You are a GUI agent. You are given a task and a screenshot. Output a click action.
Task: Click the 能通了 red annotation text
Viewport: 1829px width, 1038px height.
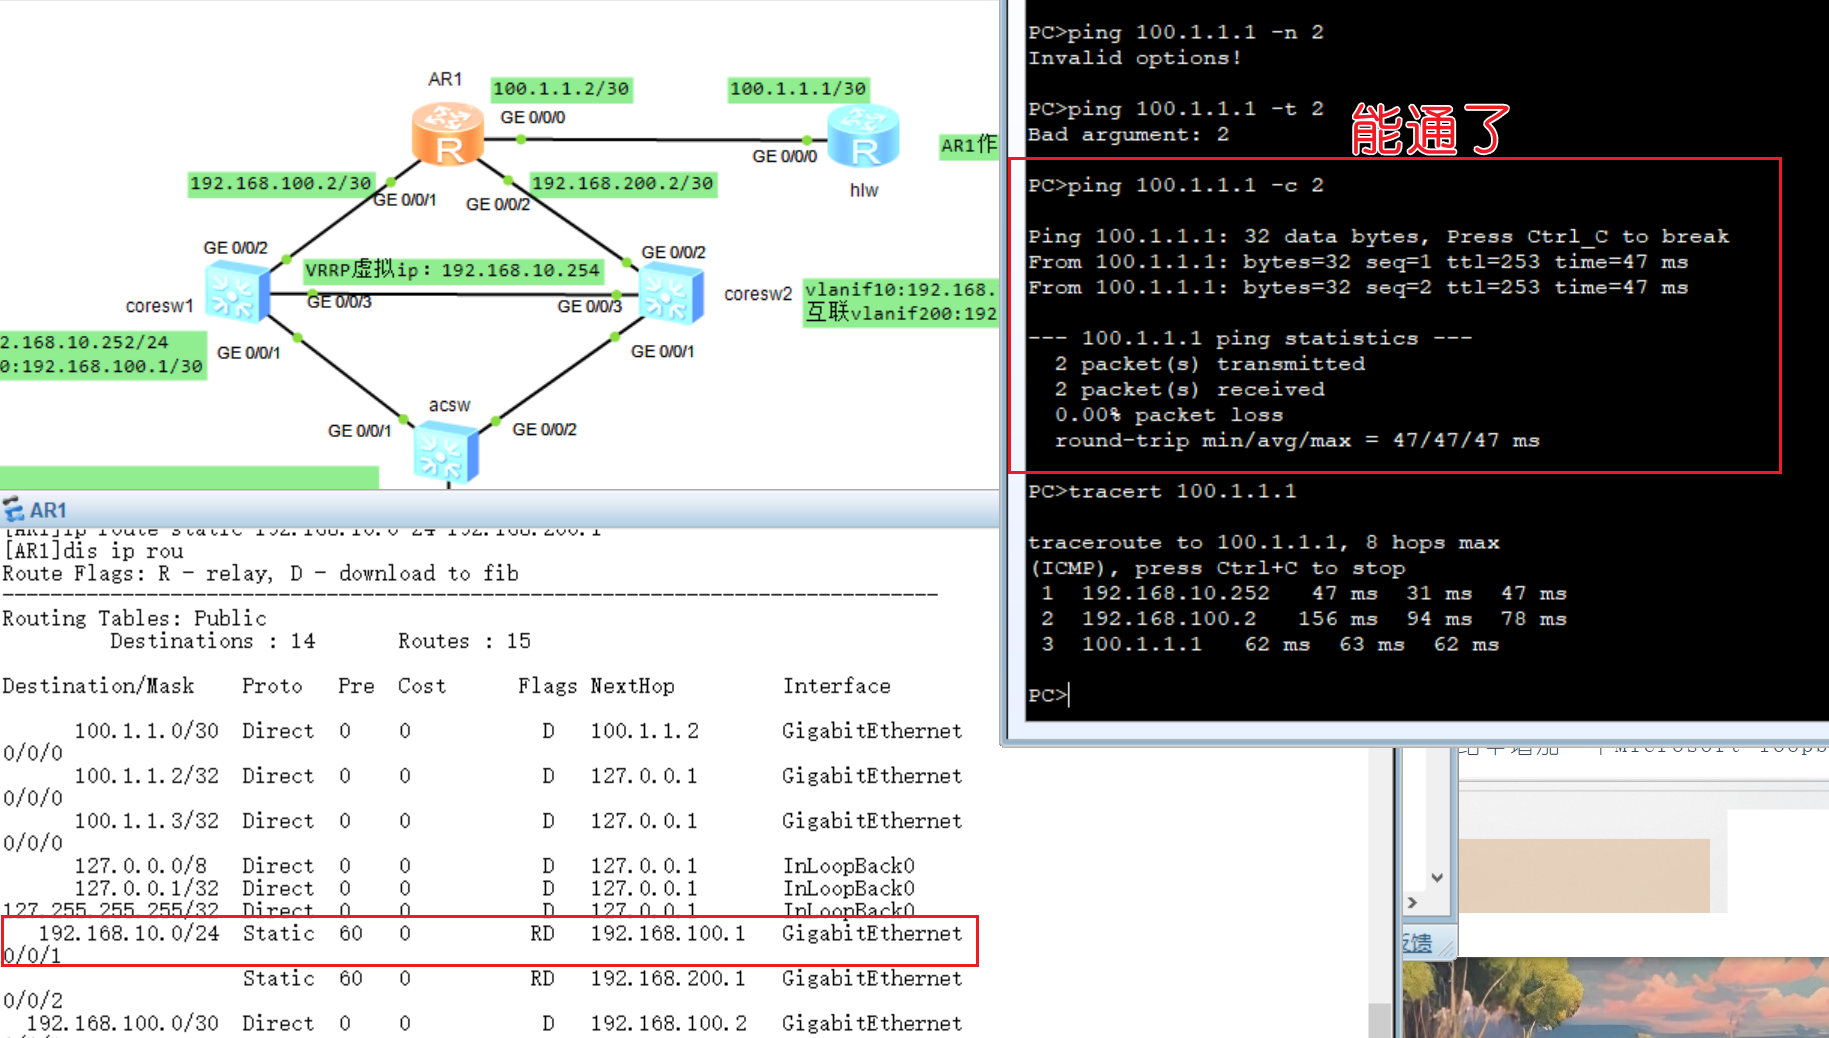click(1429, 130)
